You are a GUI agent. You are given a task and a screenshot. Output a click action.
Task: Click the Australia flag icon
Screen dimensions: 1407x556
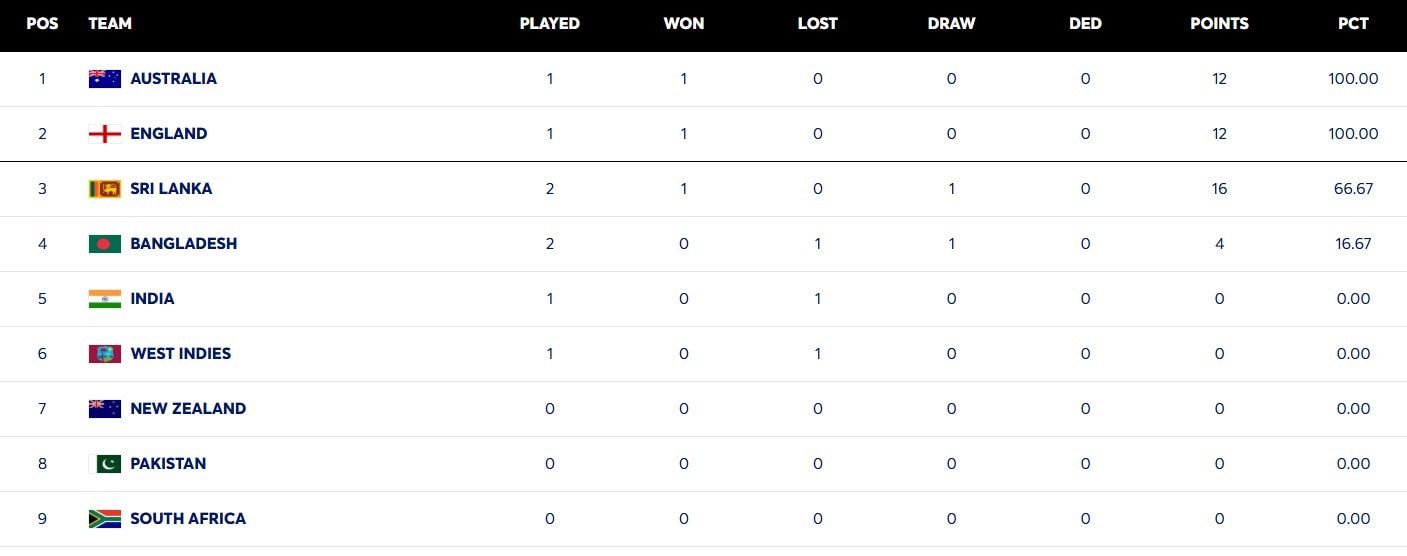click(x=105, y=79)
